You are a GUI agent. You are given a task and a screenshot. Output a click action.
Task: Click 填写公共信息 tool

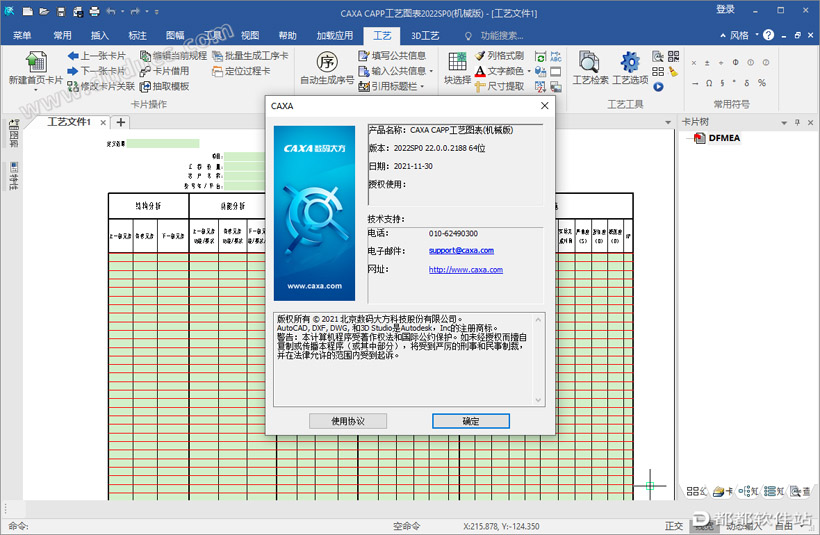click(x=392, y=55)
